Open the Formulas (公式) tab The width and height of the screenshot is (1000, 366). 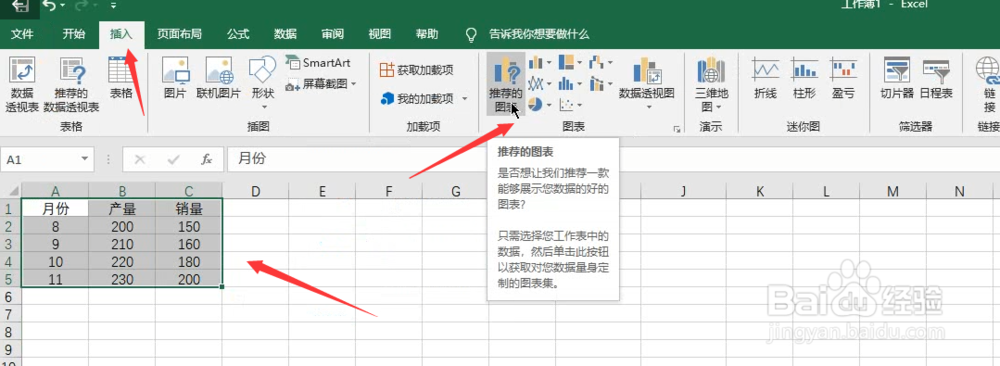238,34
